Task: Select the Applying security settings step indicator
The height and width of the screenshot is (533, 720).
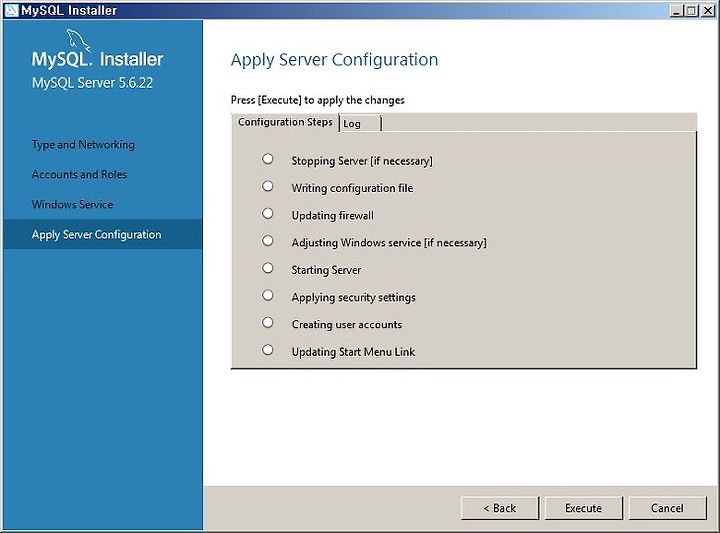Action: click(x=268, y=295)
